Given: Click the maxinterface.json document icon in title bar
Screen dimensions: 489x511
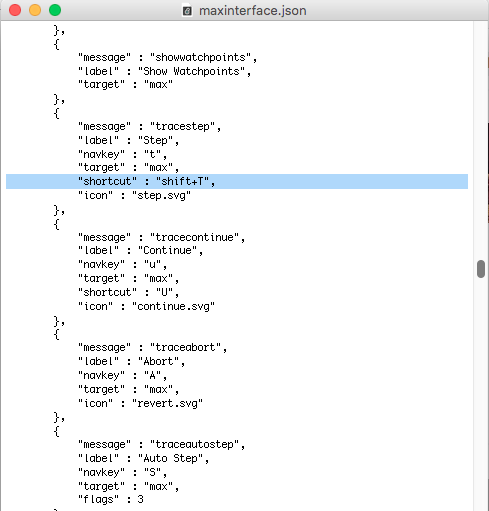Looking at the screenshot, I should pyautogui.click(x=187, y=11).
